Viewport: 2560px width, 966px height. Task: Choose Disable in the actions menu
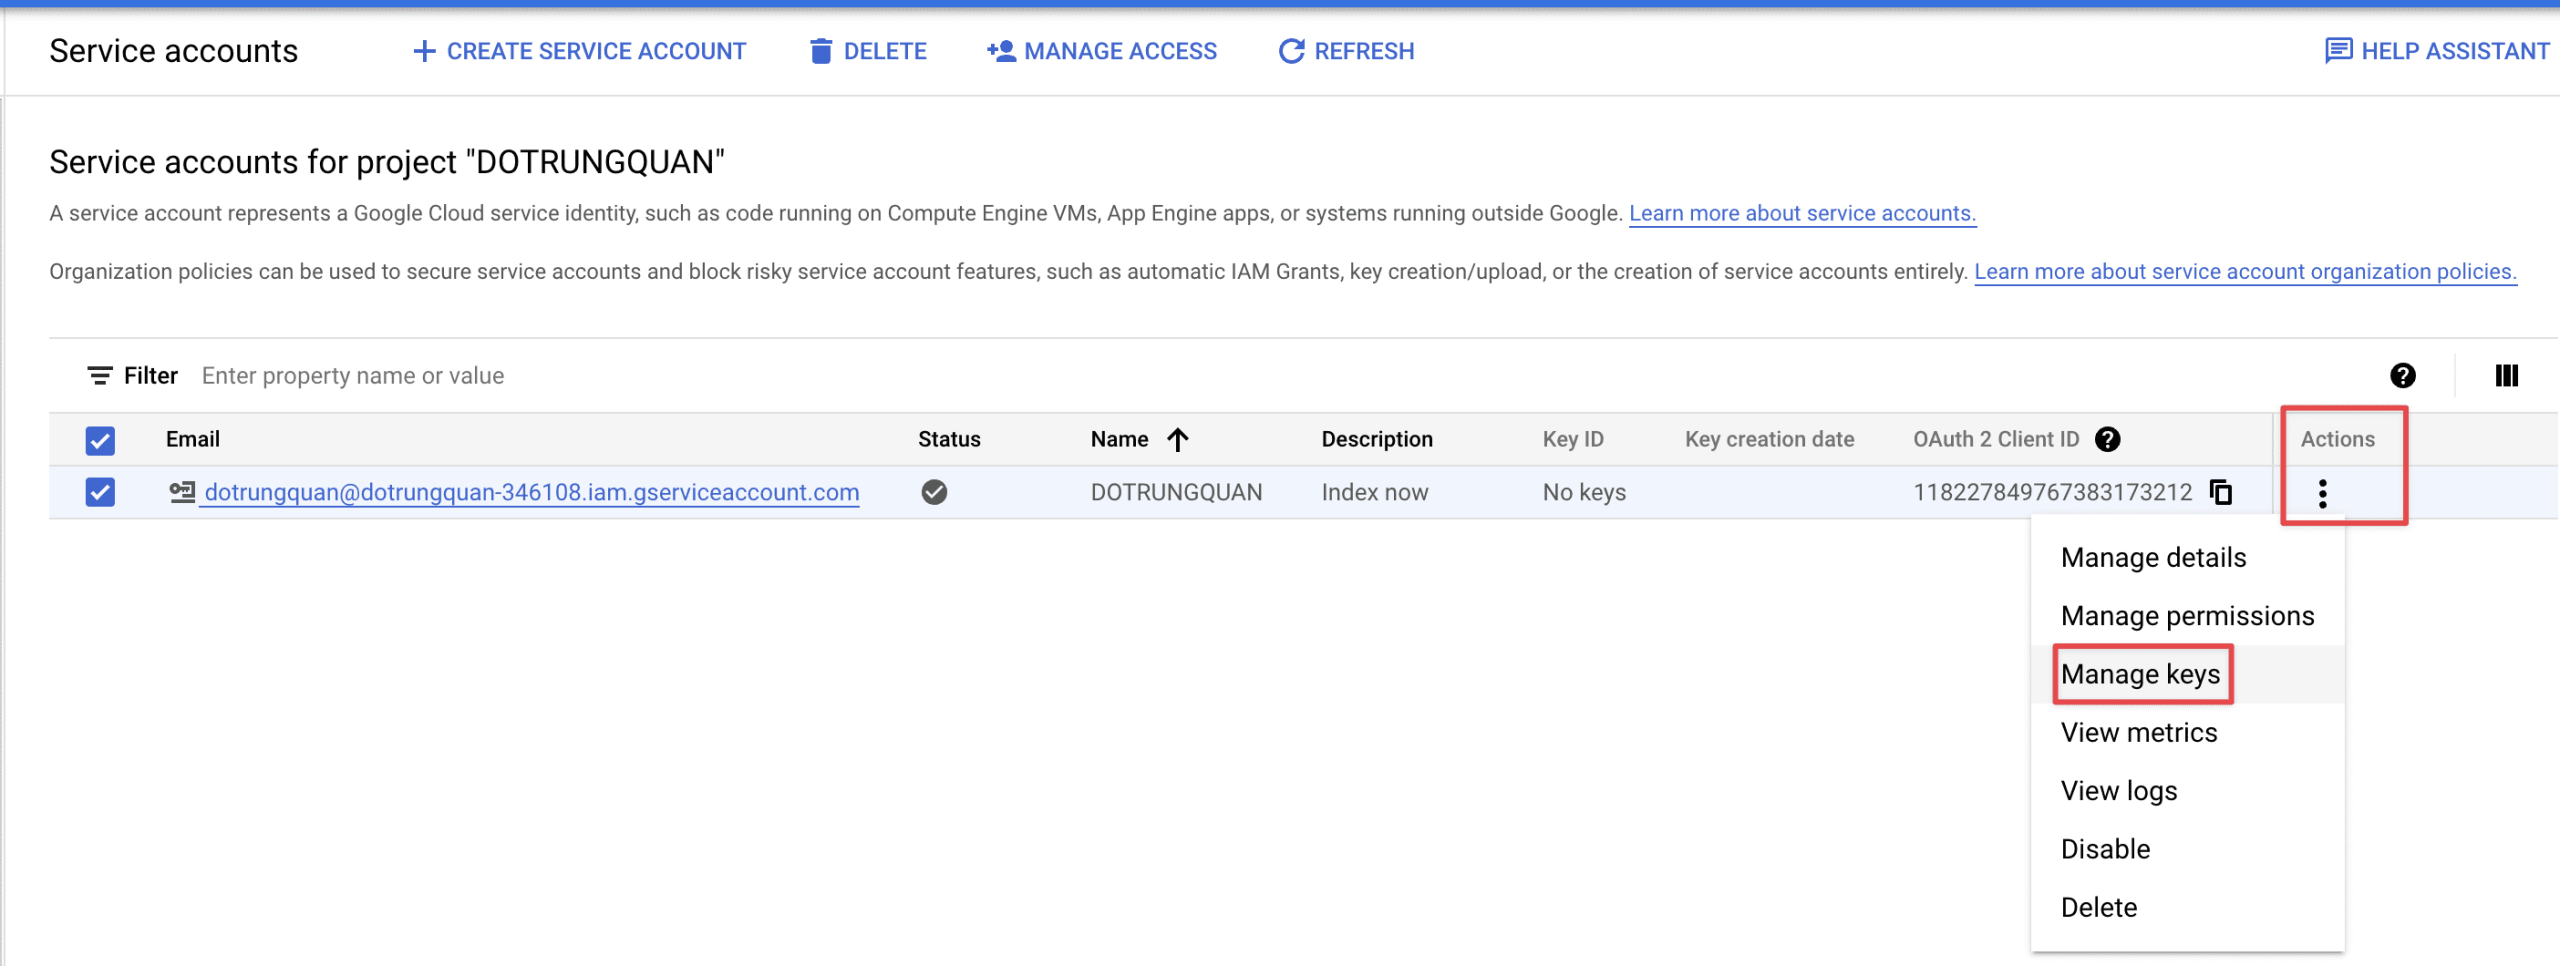[x=2105, y=849]
